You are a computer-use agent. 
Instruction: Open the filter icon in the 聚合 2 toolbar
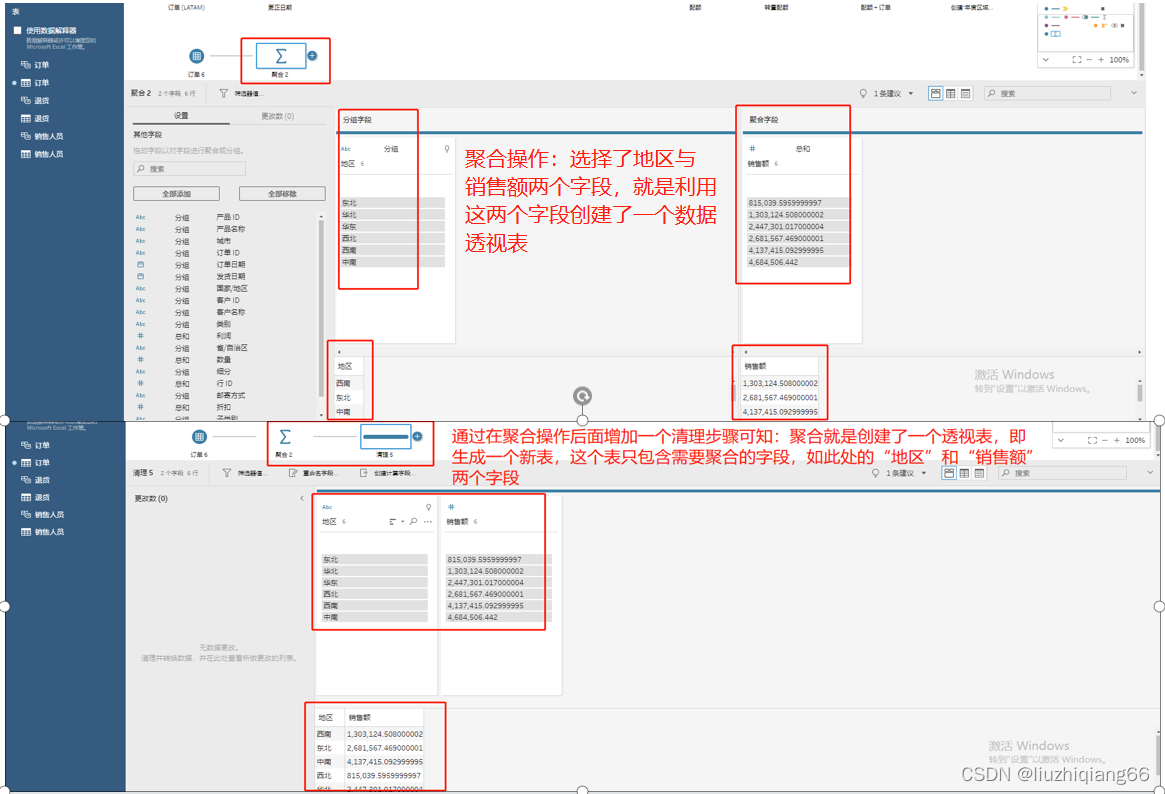224,94
